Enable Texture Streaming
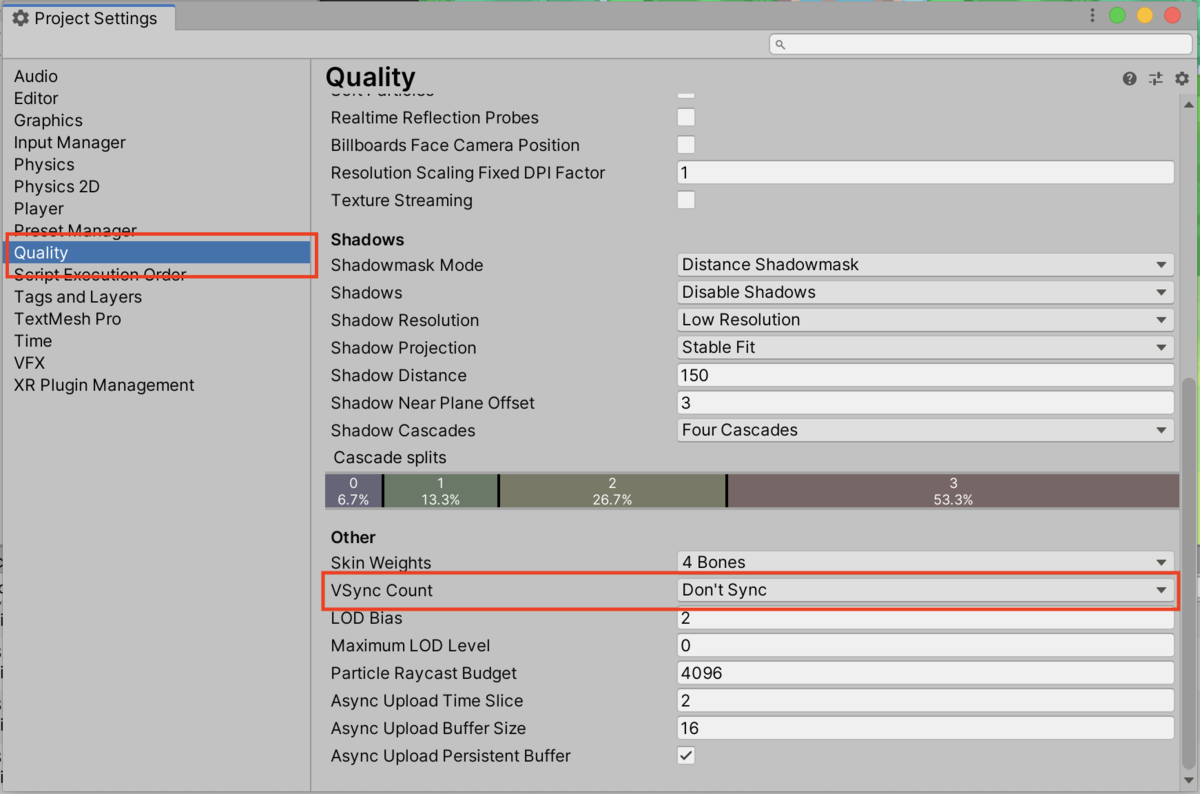 (686, 199)
